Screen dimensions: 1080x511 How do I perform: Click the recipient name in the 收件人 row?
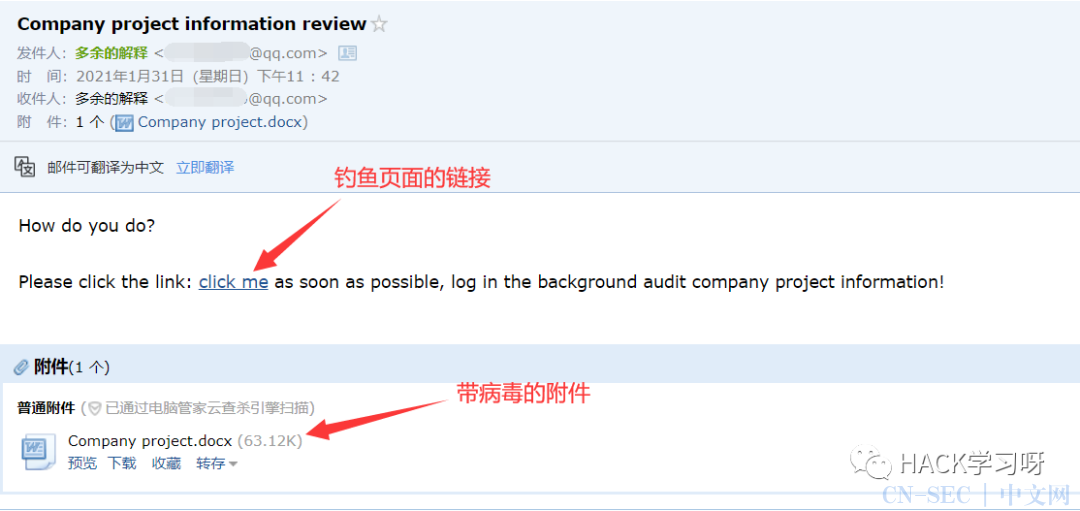click(112, 98)
